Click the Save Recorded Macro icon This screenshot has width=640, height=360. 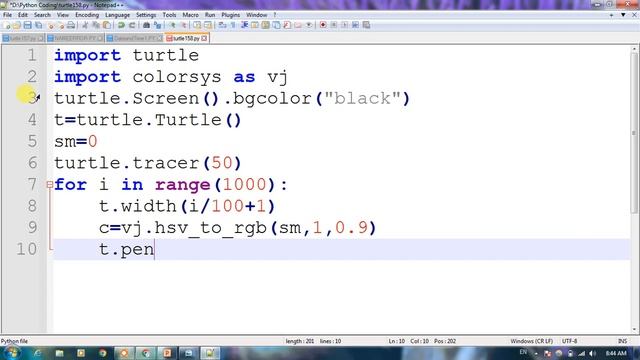point(366,25)
